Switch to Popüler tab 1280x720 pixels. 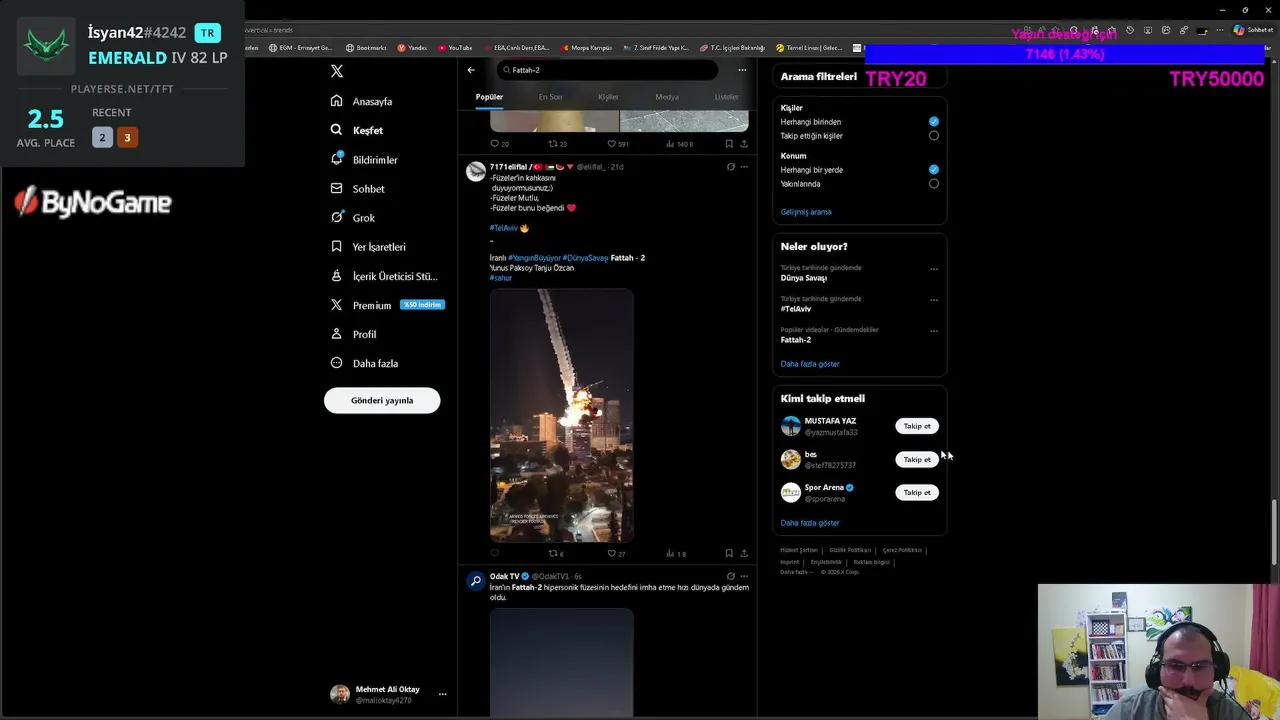pos(489,97)
